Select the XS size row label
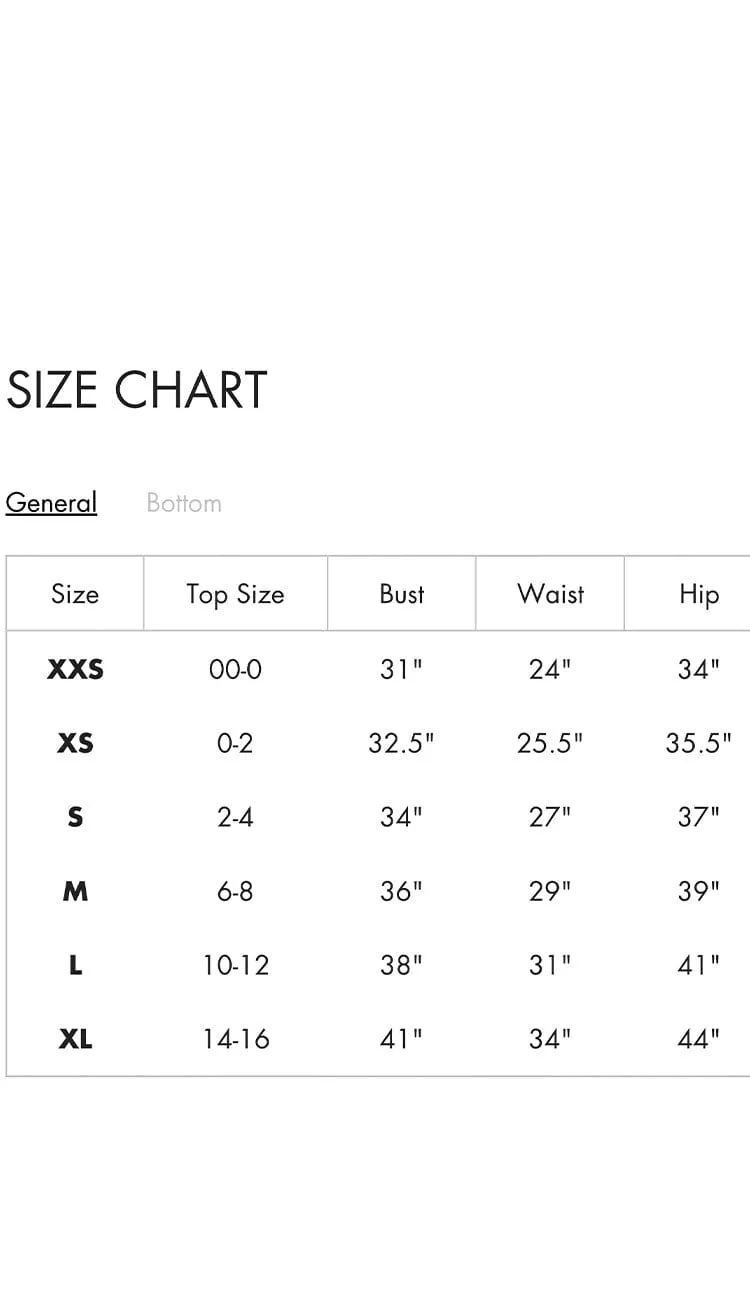Viewport: 750px width, 1300px height. (x=75, y=743)
